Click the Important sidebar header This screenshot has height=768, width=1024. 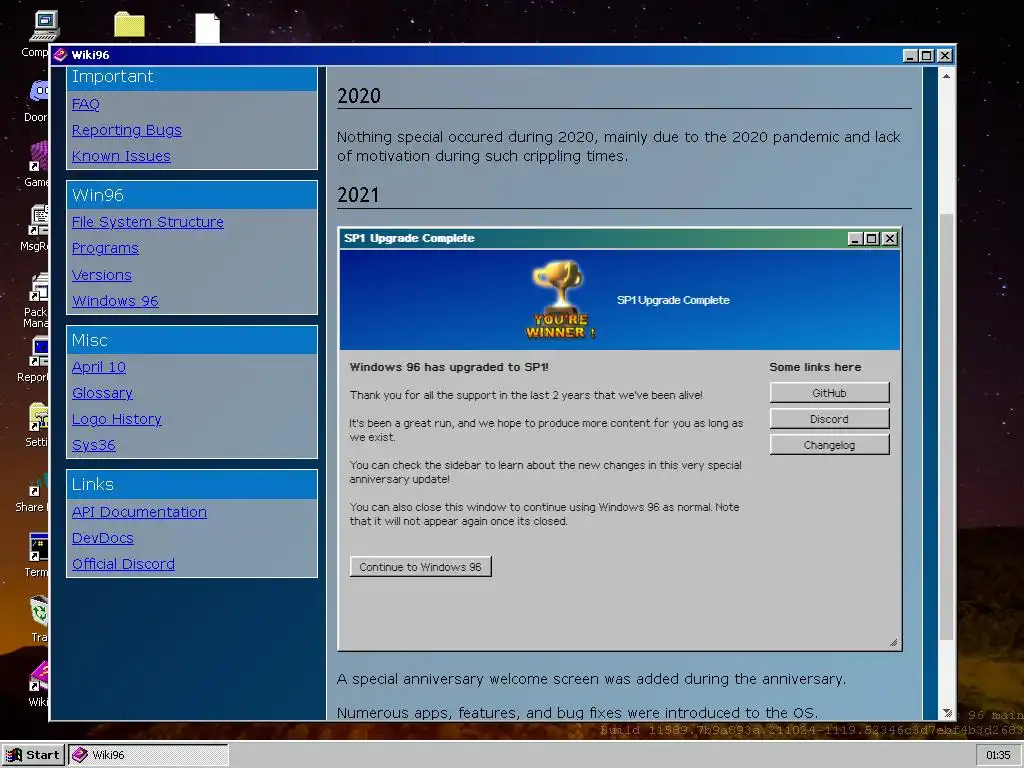[192, 77]
